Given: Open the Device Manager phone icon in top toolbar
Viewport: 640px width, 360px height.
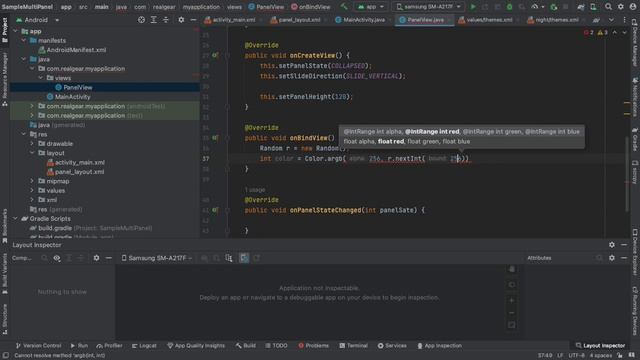Looking at the screenshot, I should click(x=593, y=7).
